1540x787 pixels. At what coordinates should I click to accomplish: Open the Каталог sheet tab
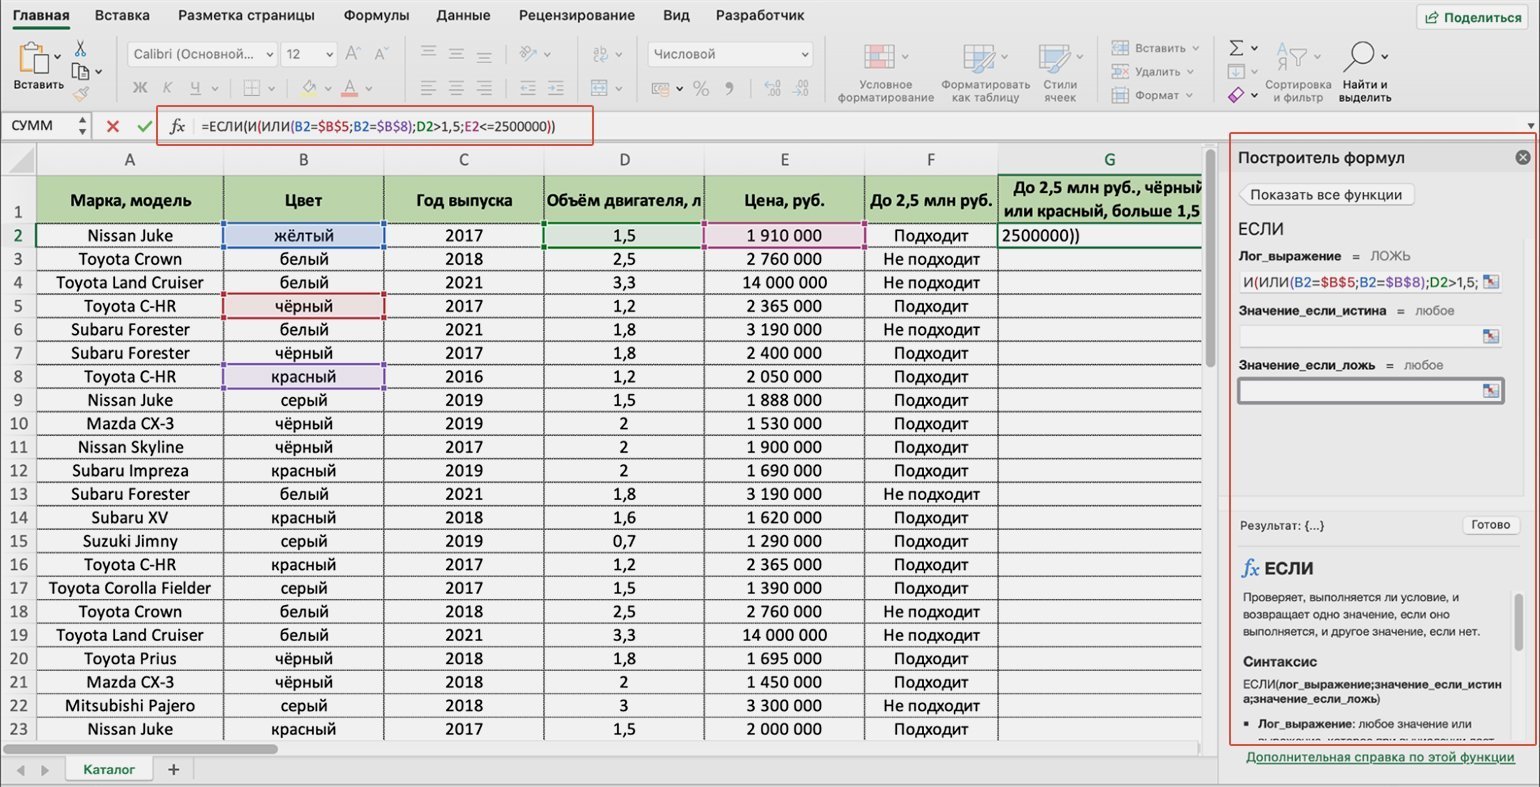pyautogui.click(x=108, y=769)
